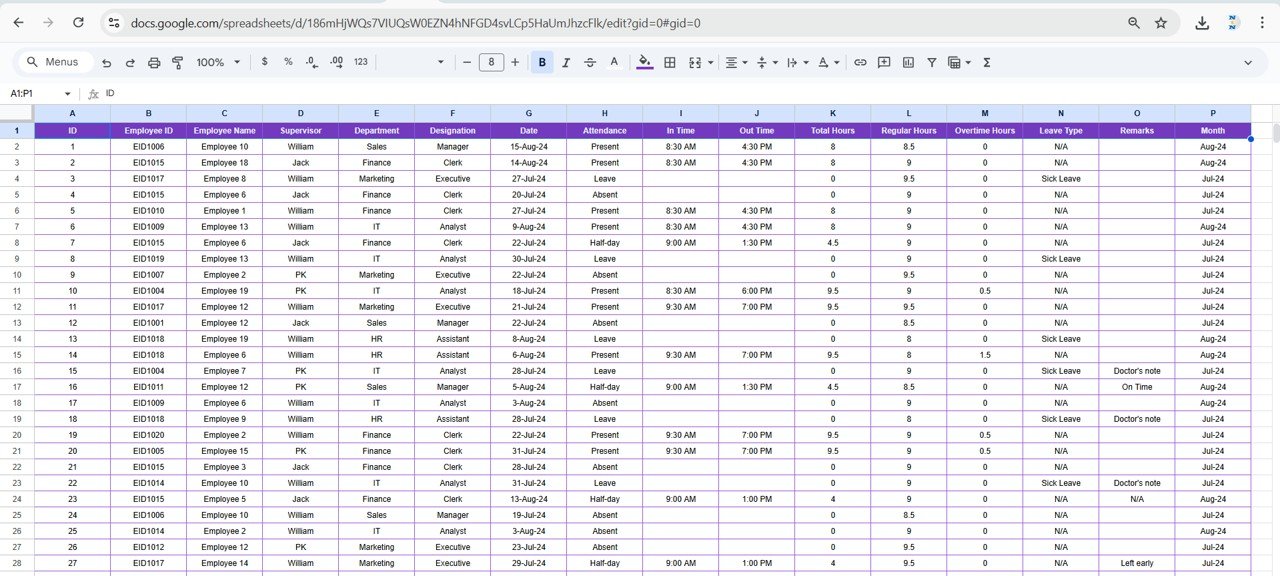1280x576 pixels.
Task: Format selection as currency
Action: (x=264, y=62)
